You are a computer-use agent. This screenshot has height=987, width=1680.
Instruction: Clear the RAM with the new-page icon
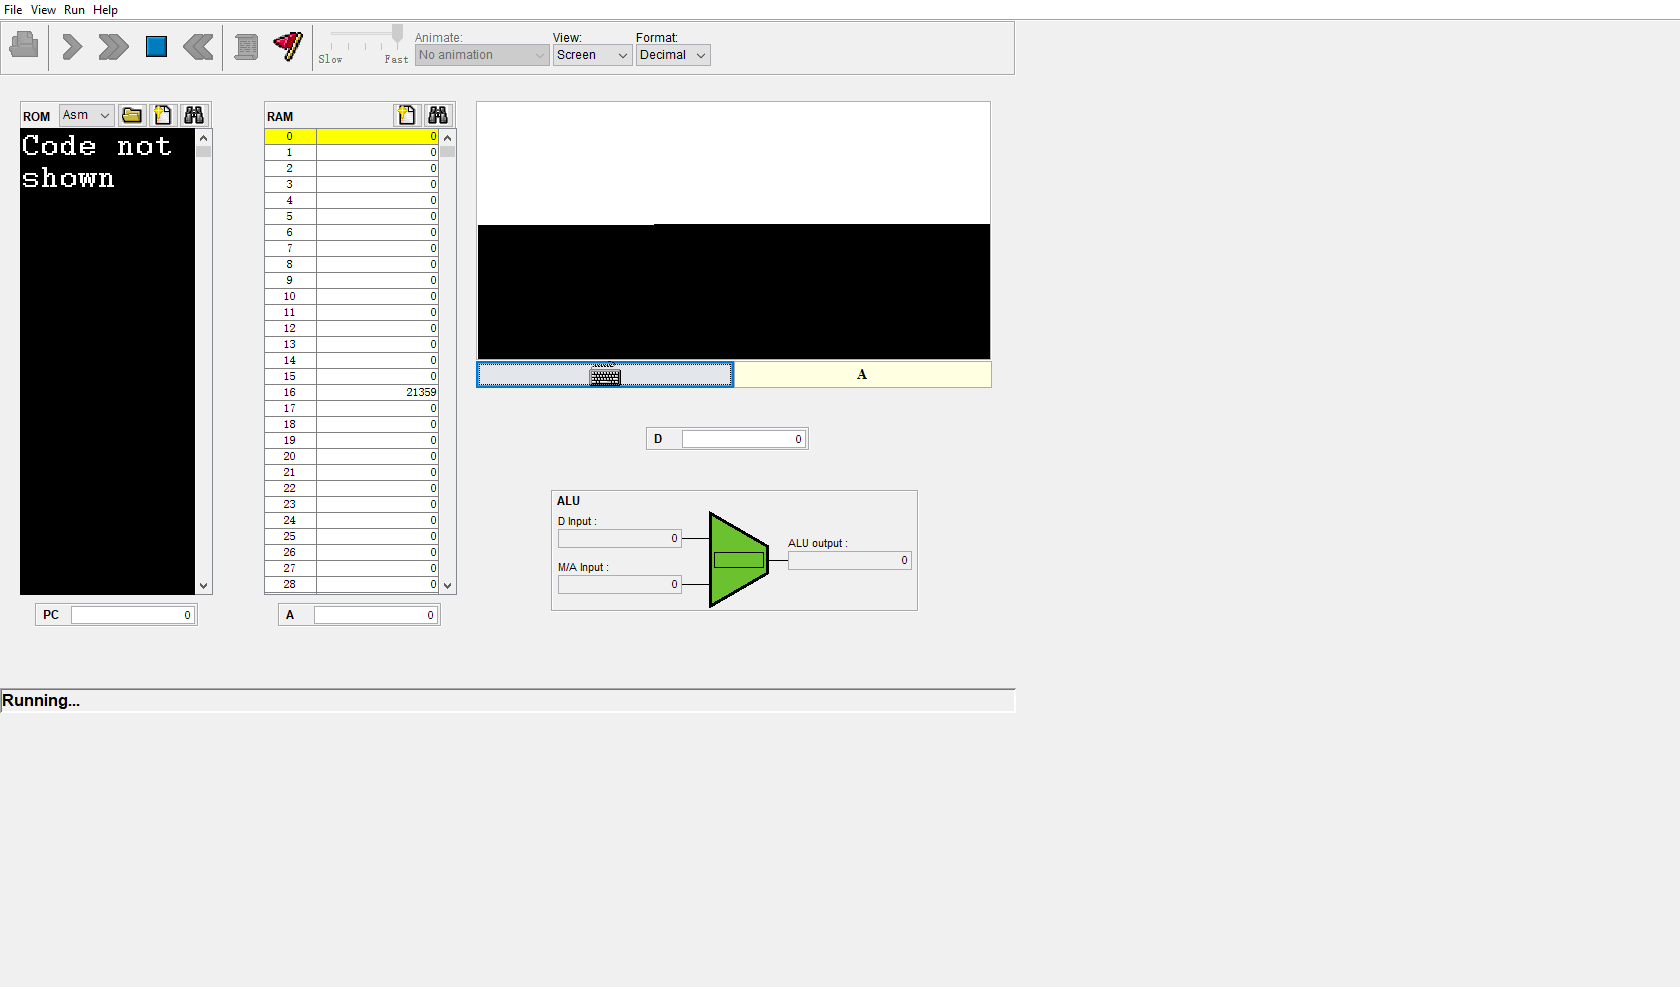[406, 115]
